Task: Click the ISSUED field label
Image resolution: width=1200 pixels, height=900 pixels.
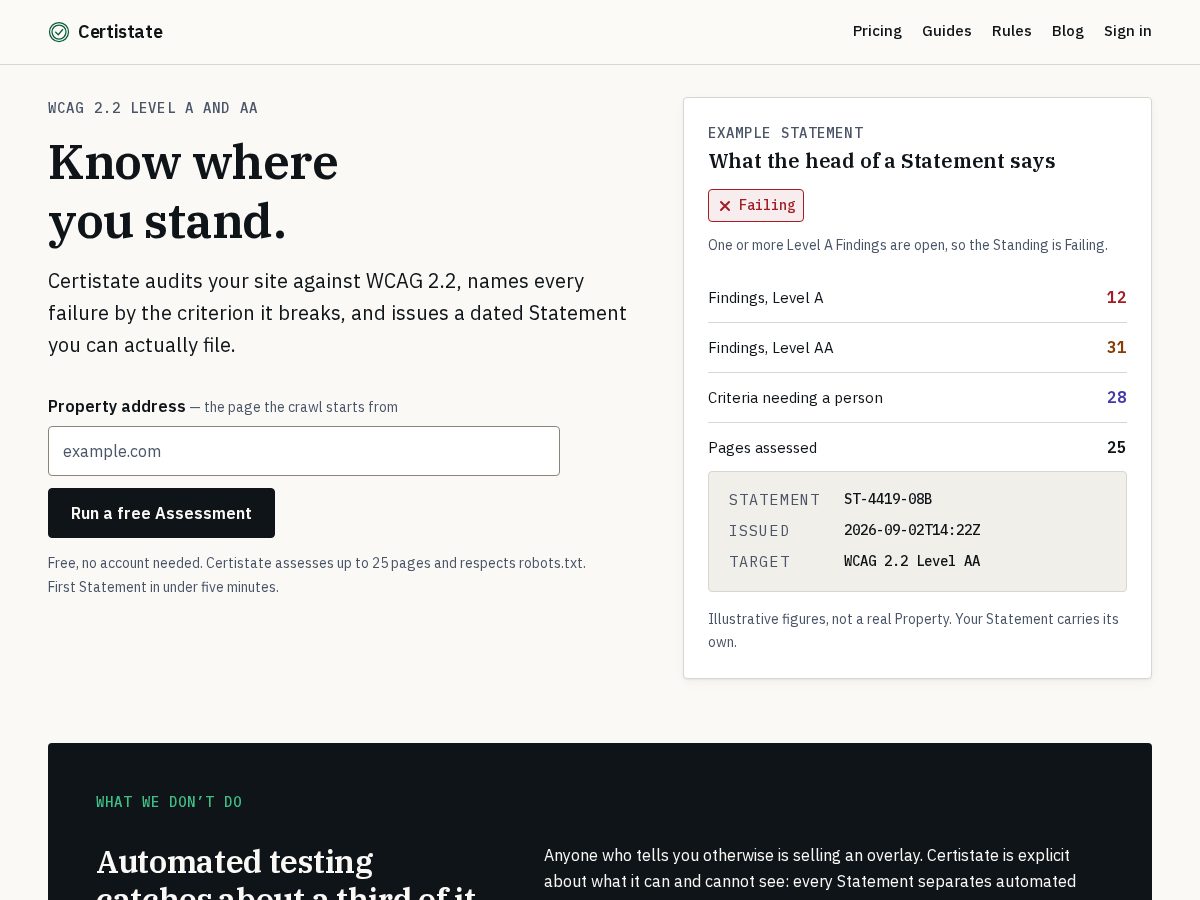Action: coord(759,531)
